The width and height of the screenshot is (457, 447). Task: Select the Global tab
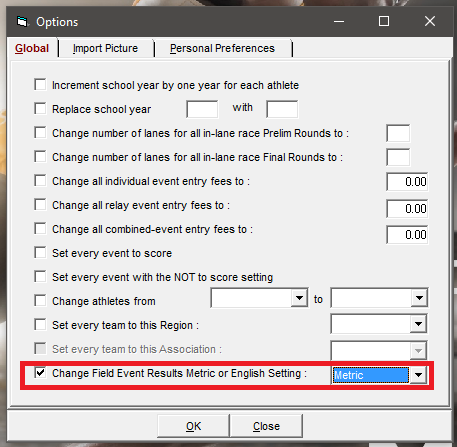32,48
